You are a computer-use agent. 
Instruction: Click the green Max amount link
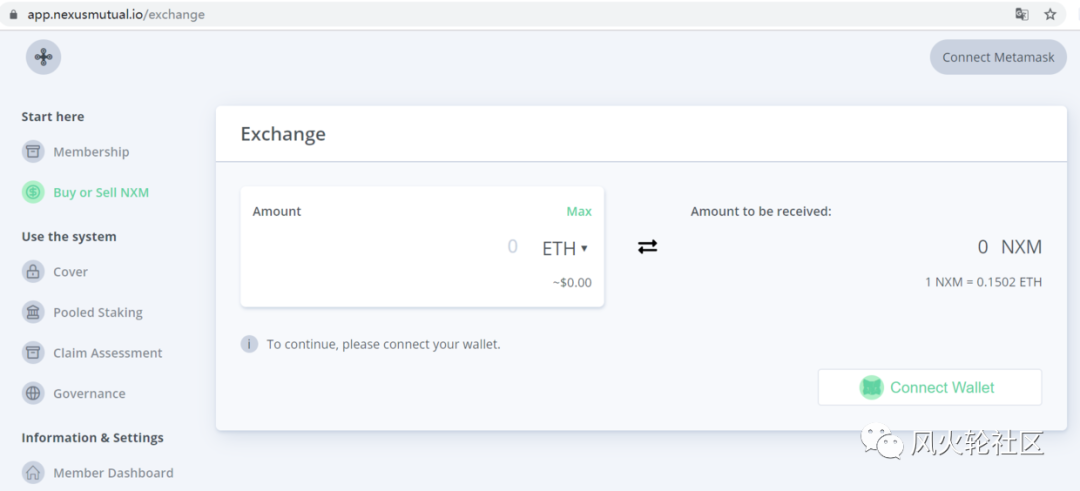(x=579, y=211)
